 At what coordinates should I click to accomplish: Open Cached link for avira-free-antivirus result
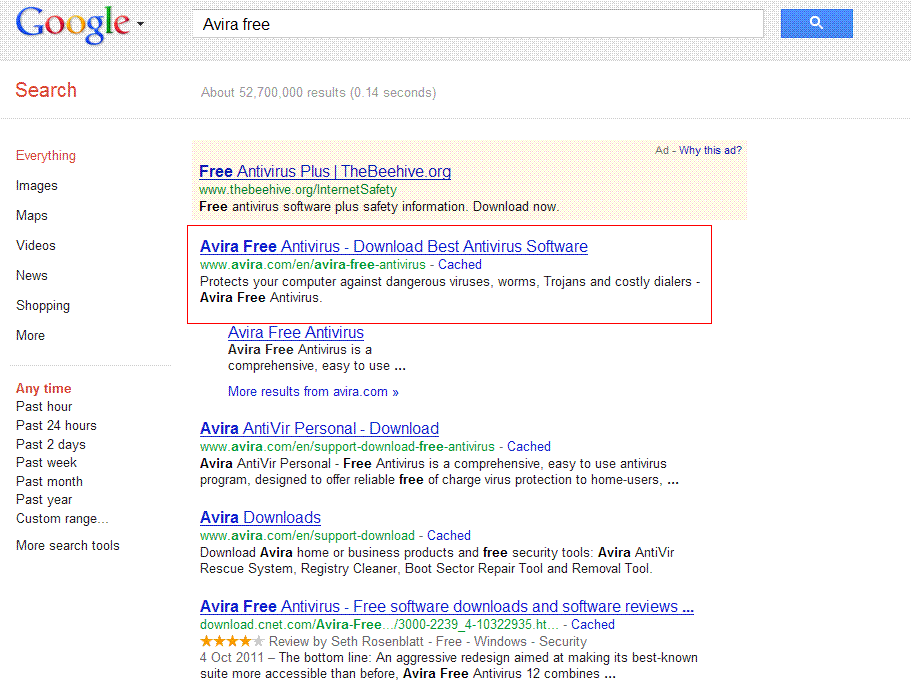(460, 264)
